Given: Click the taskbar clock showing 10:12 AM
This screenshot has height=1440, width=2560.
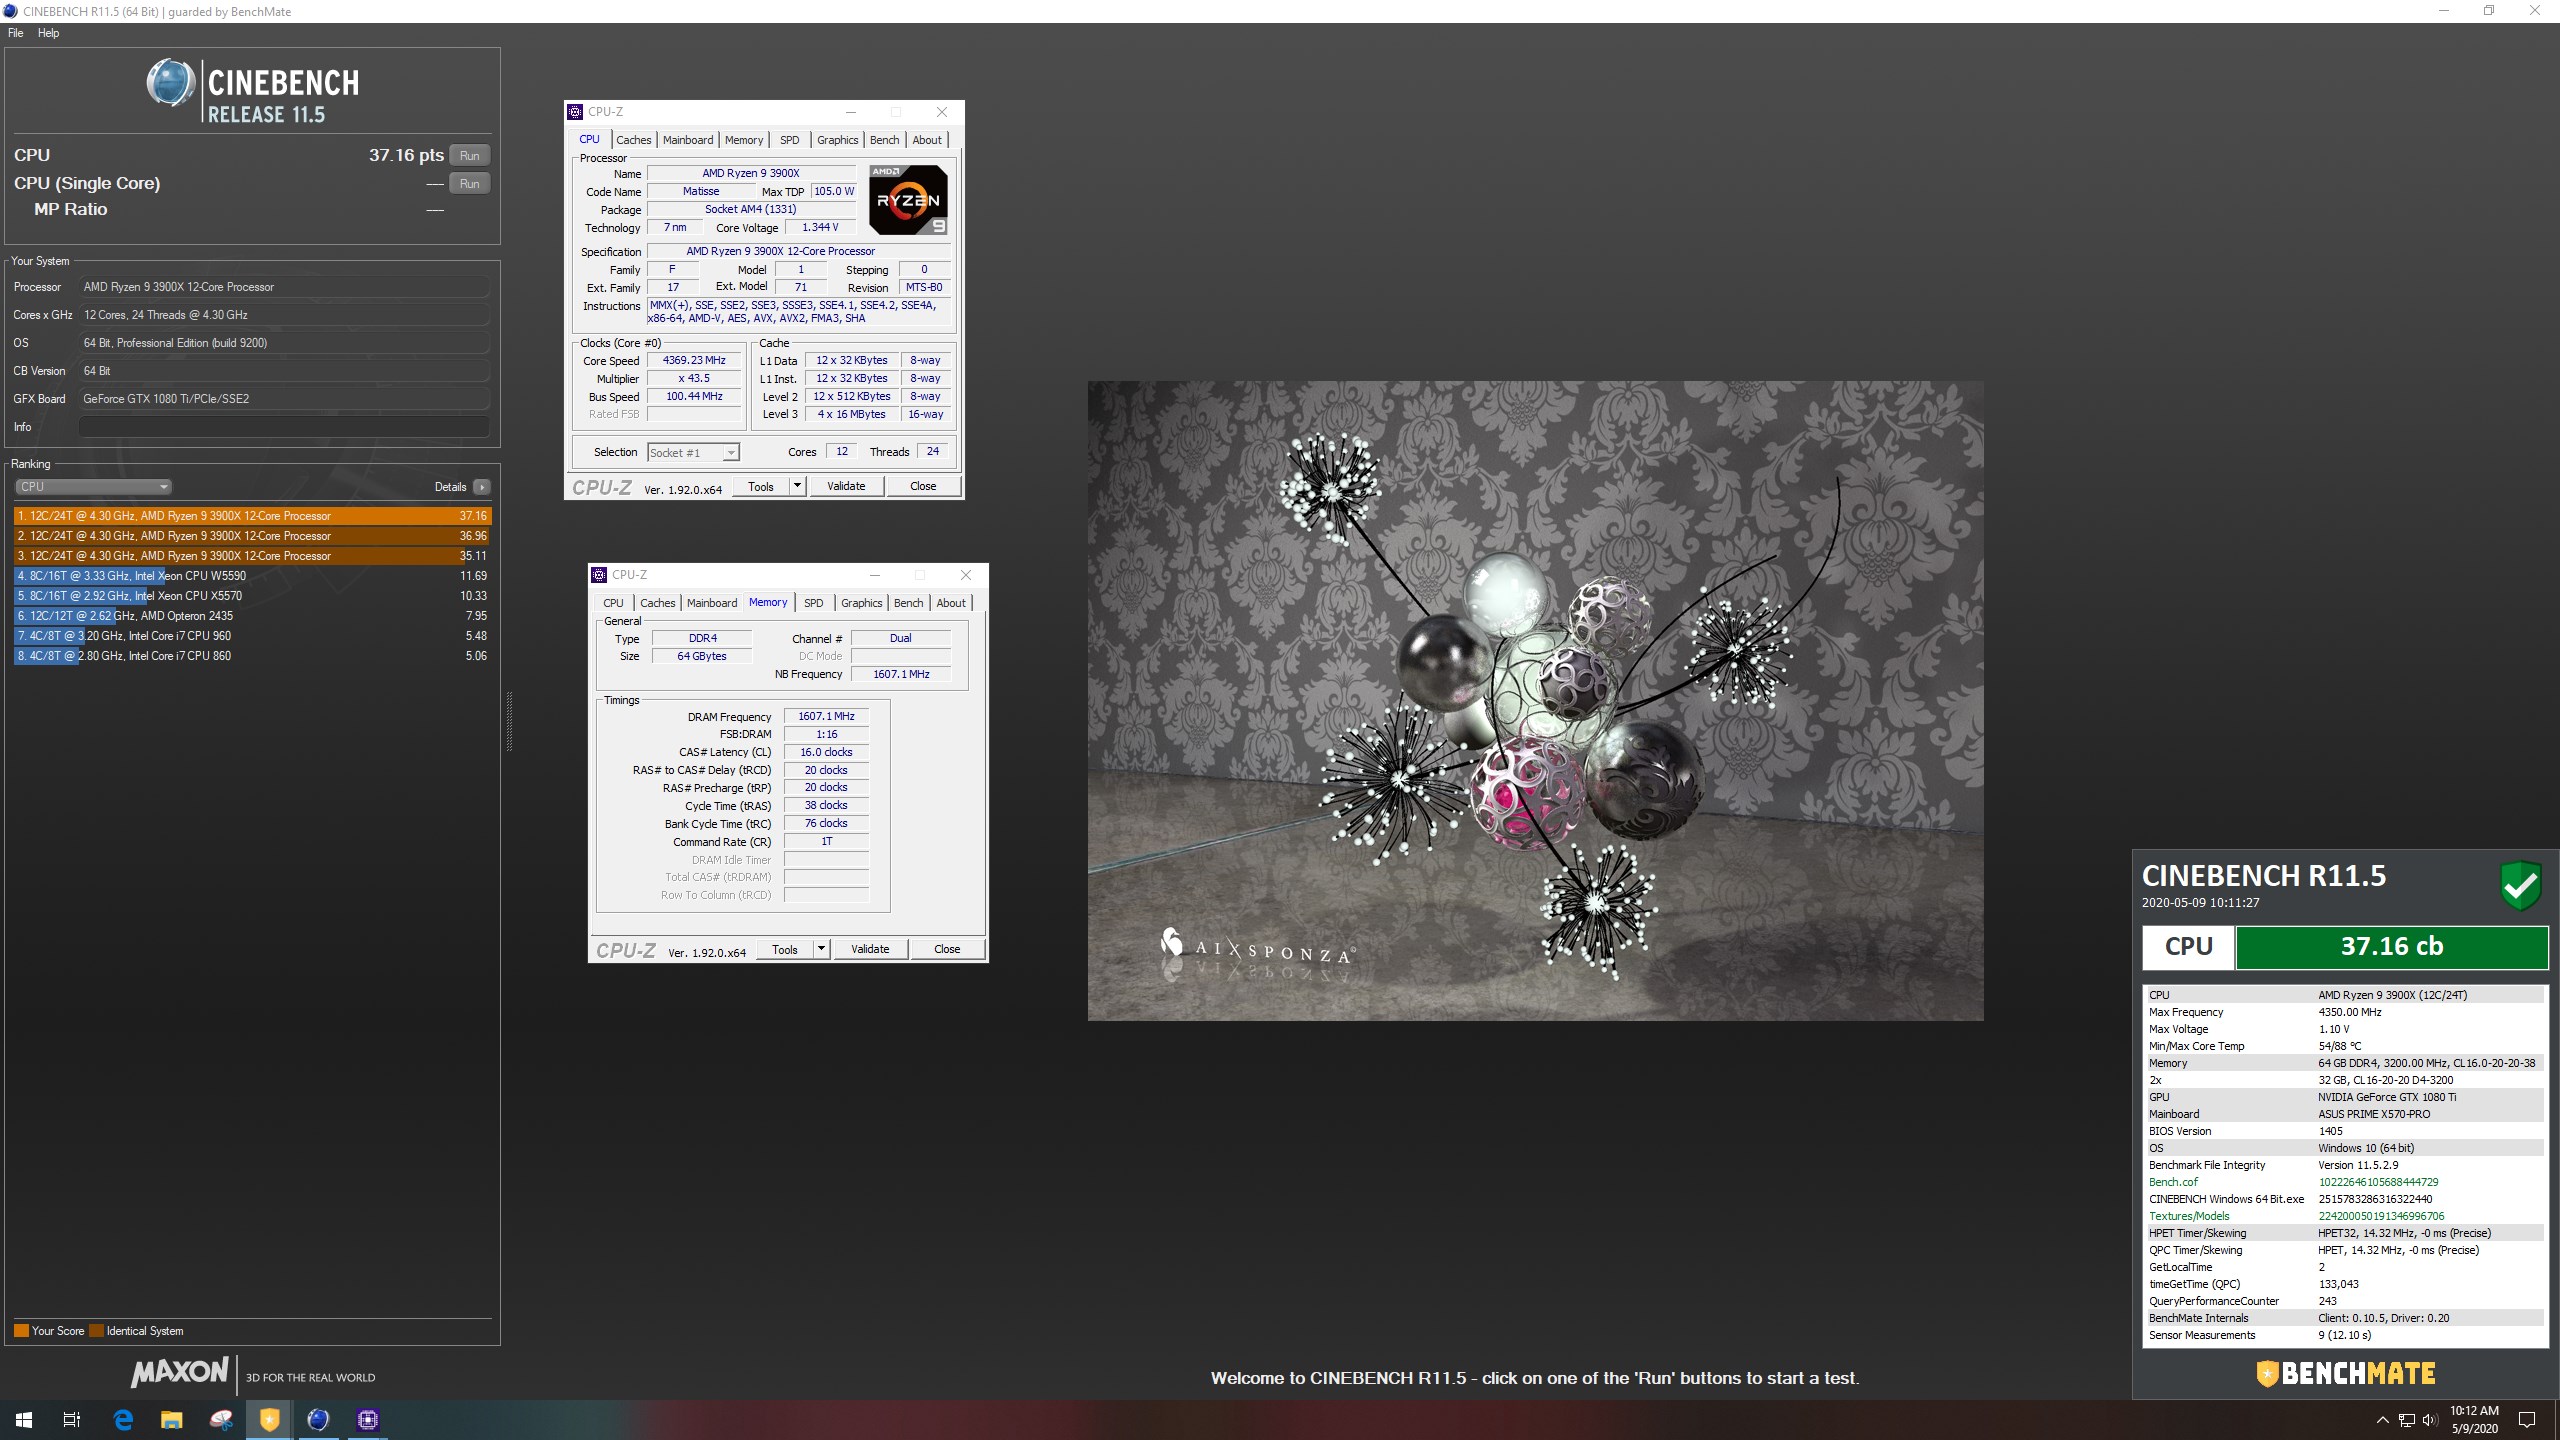Looking at the screenshot, I should click(x=2474, y=1419).
